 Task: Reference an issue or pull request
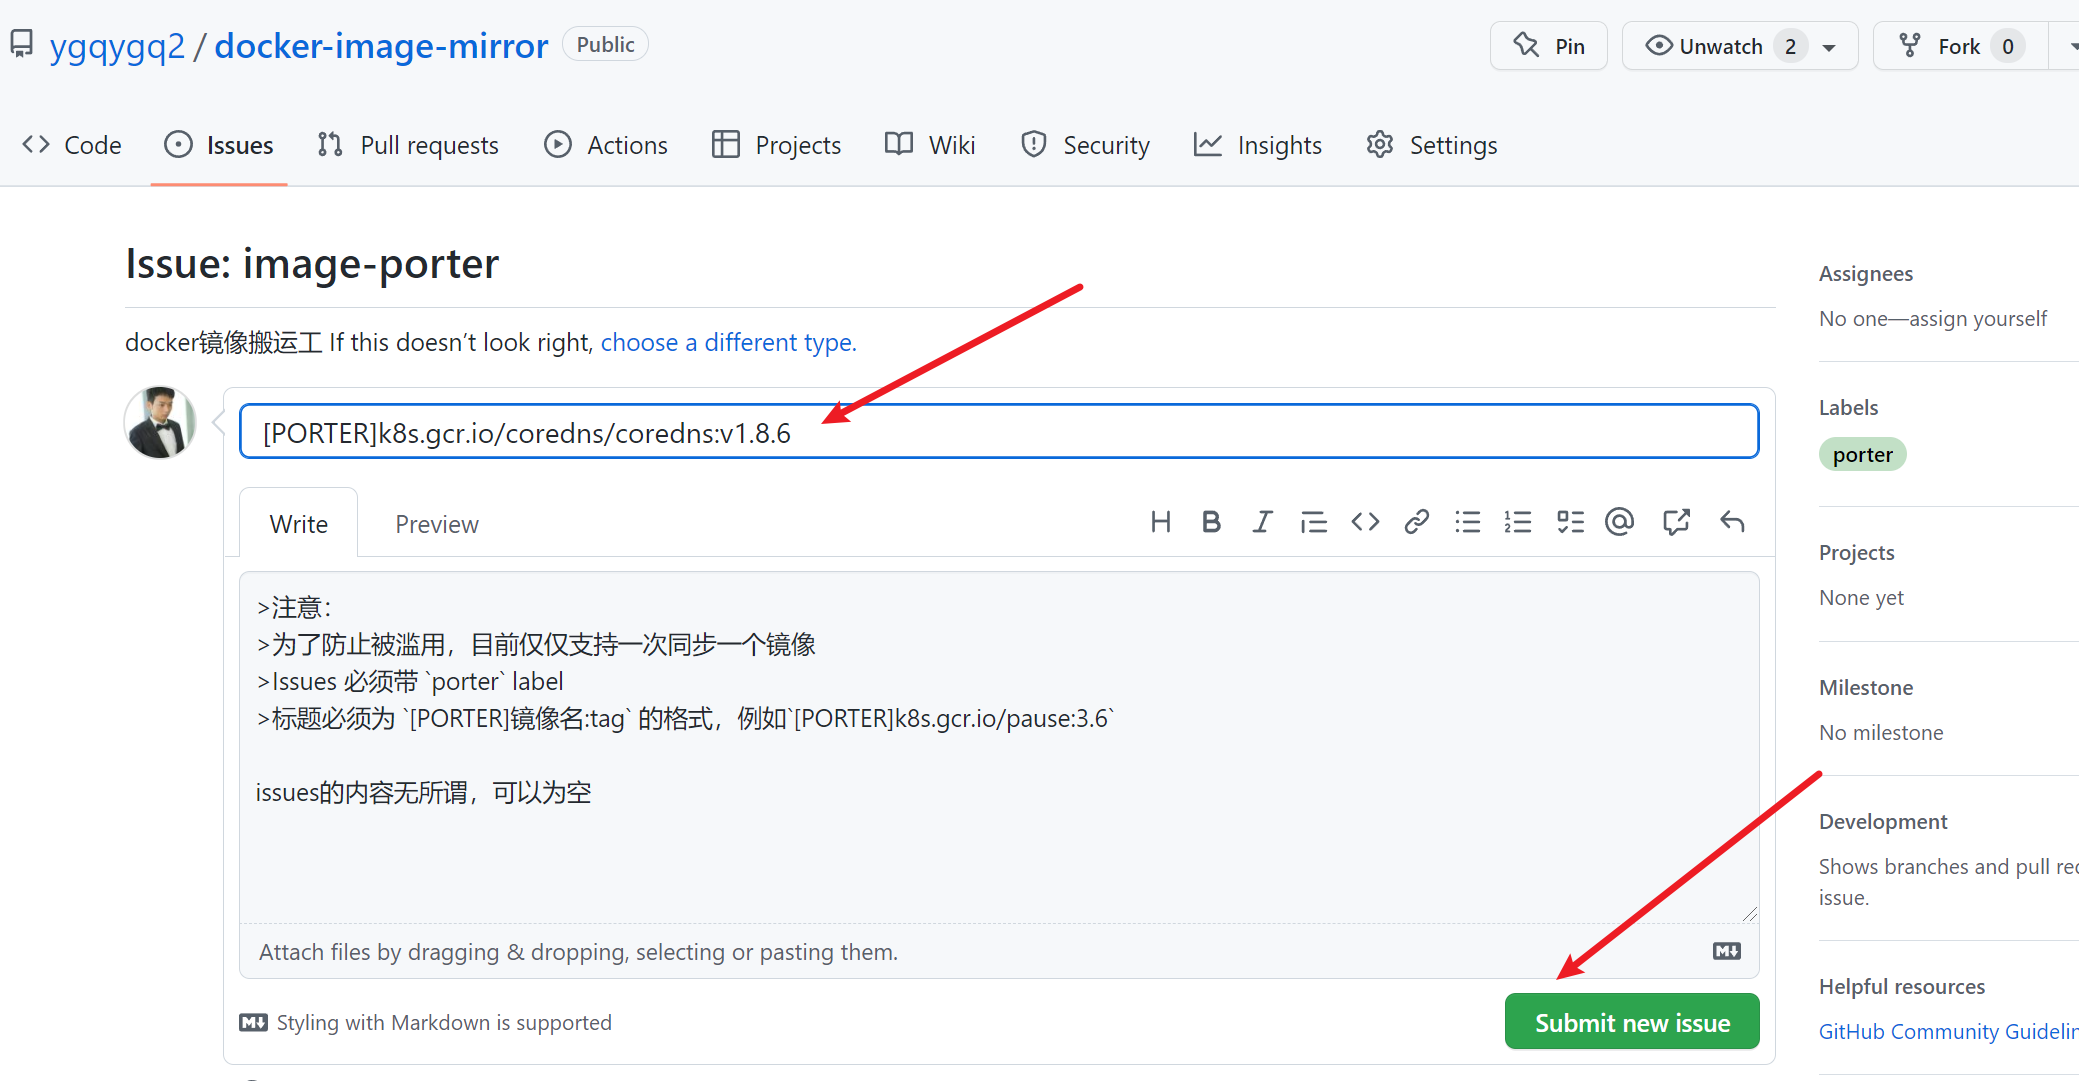point(1676,522)
